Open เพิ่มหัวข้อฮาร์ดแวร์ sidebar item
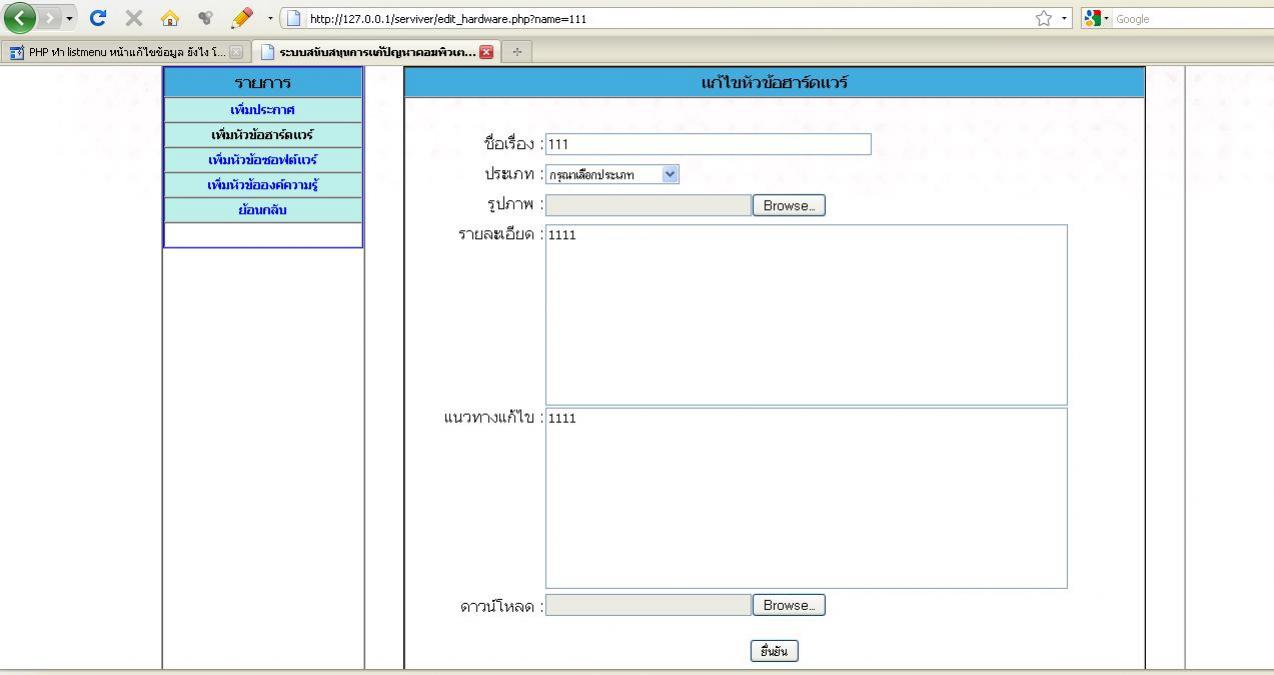 coord(263,134)
